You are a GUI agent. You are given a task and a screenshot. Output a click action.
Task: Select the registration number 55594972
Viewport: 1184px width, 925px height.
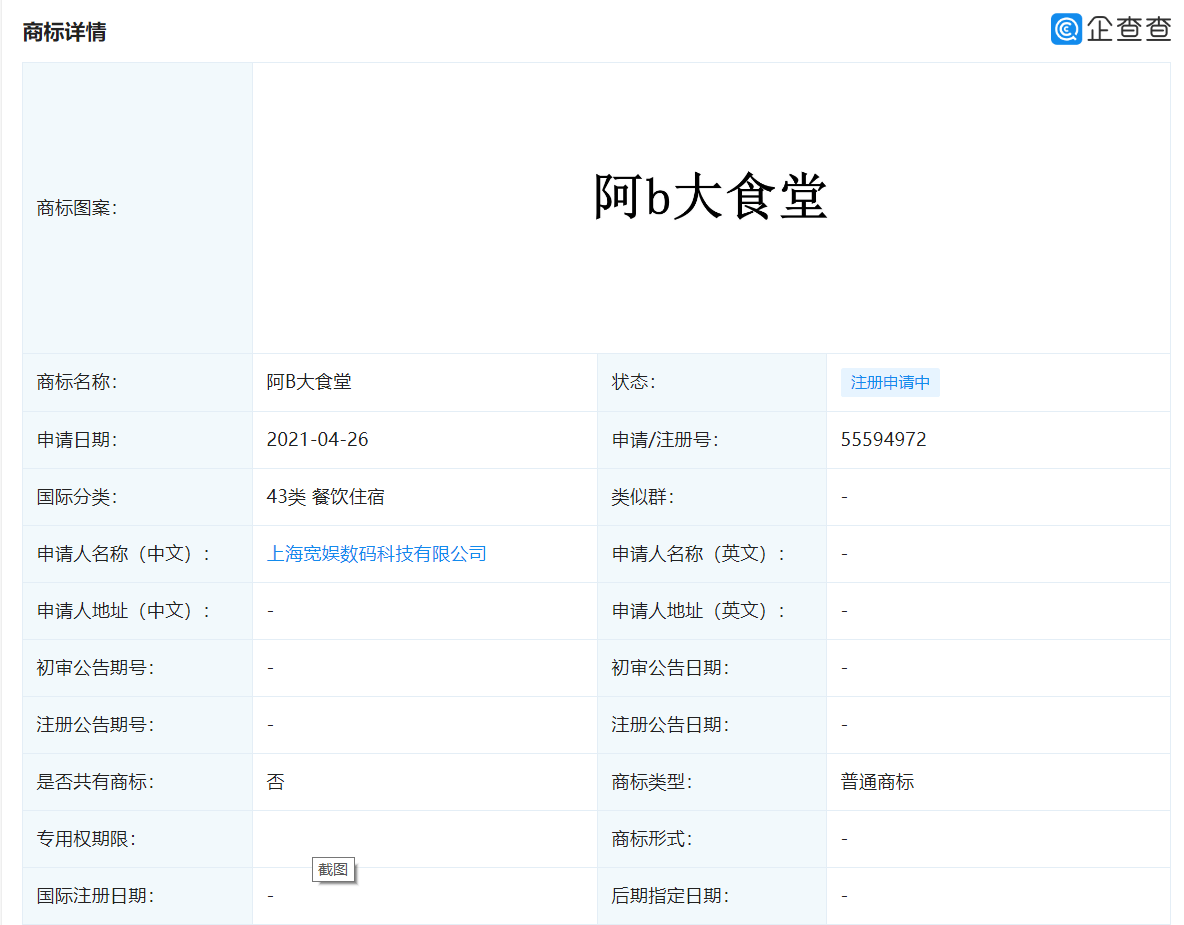click(x=883, y=439)
